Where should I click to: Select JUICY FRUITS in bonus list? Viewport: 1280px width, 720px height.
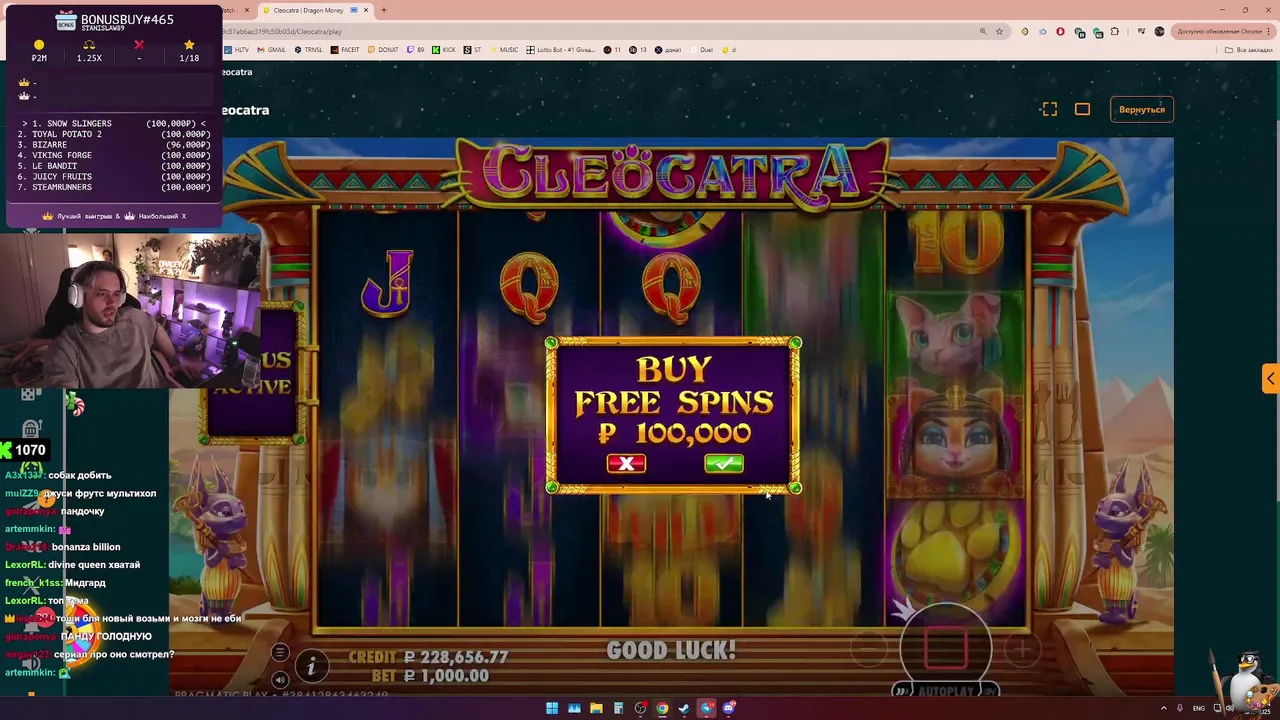pos(115,177)
